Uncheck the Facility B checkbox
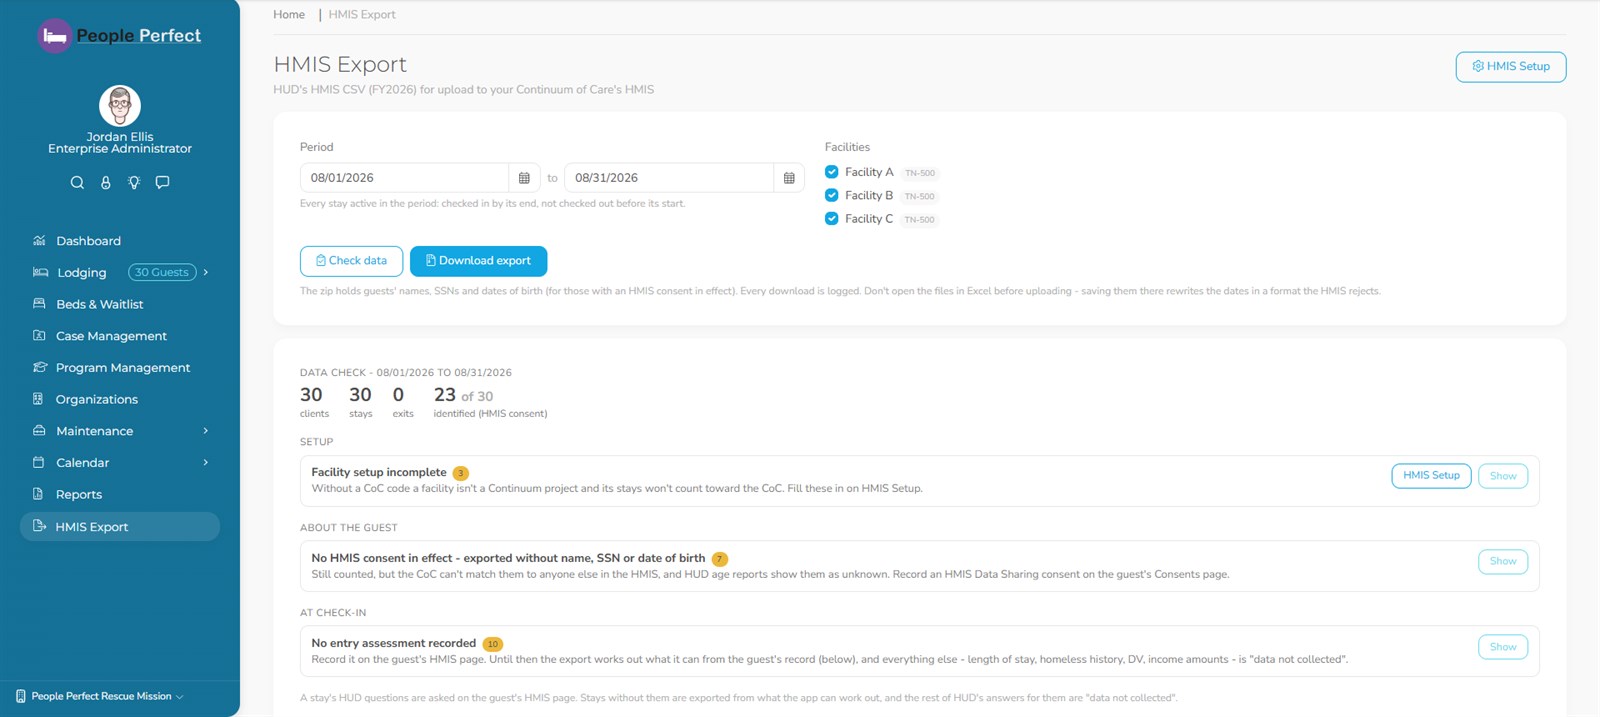This screenshot has height=717, width=1600. click(832, 195)
